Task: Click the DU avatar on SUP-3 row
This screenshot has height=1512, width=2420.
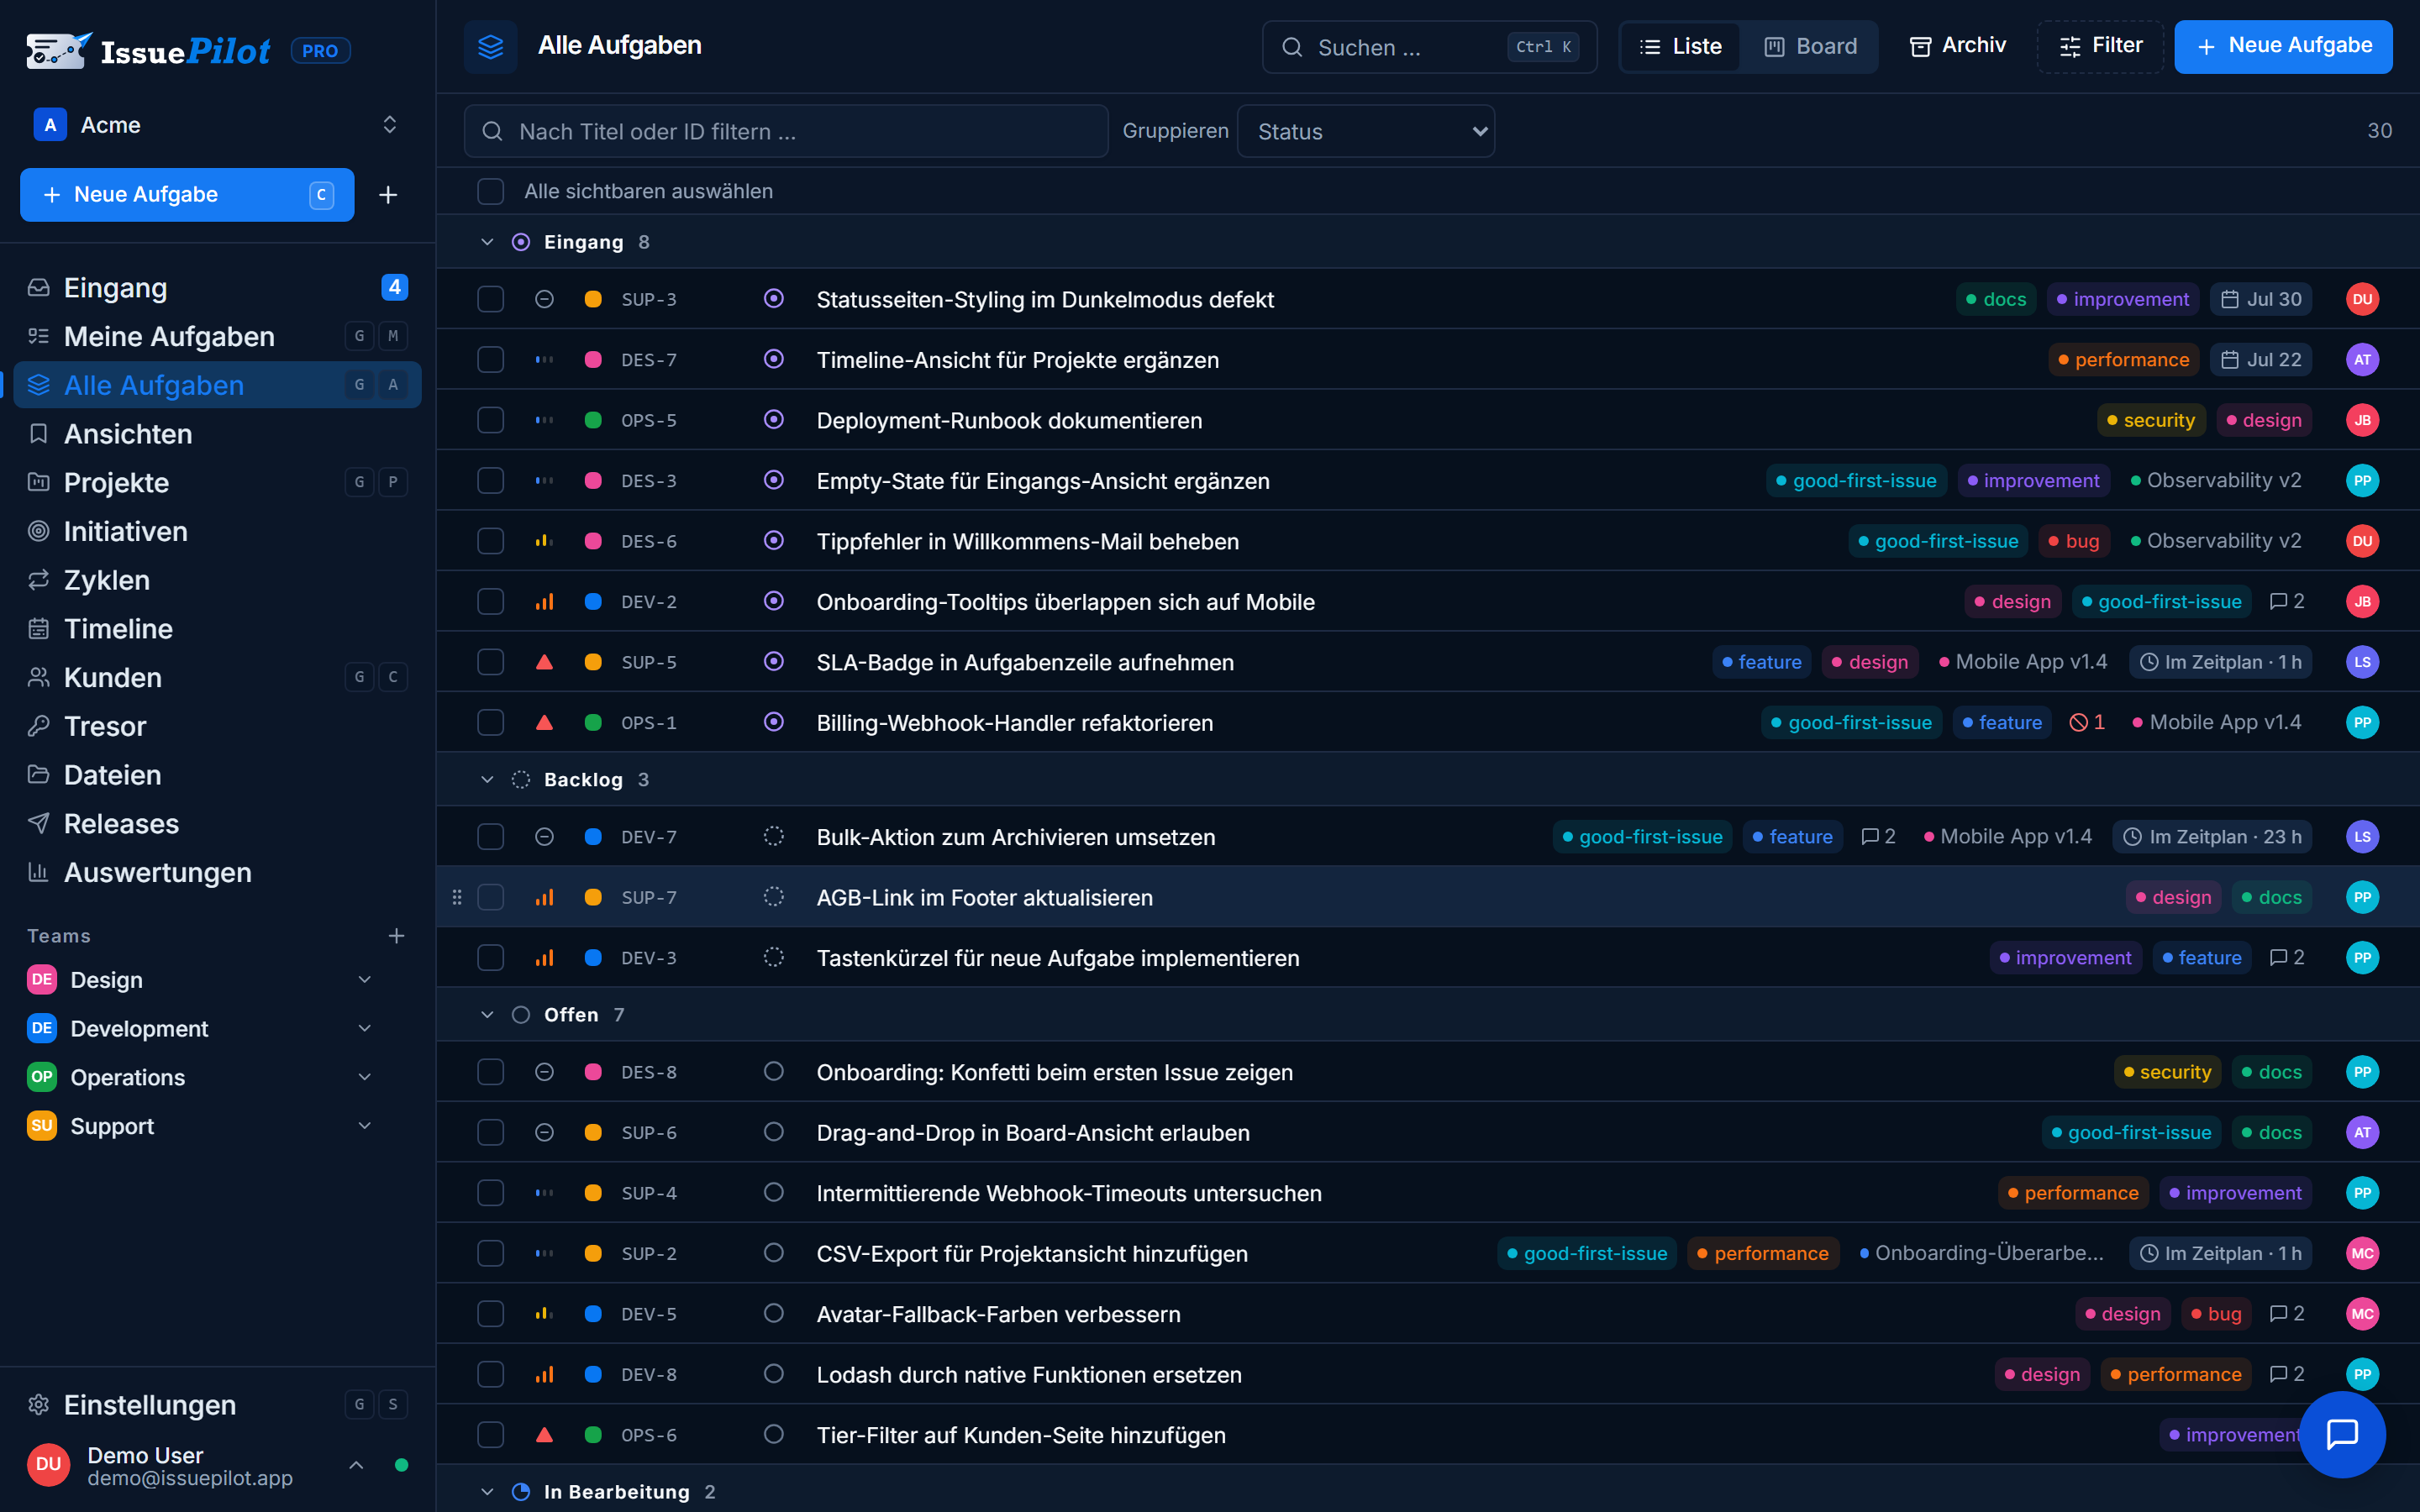Action: click(x=2362, y=299)
